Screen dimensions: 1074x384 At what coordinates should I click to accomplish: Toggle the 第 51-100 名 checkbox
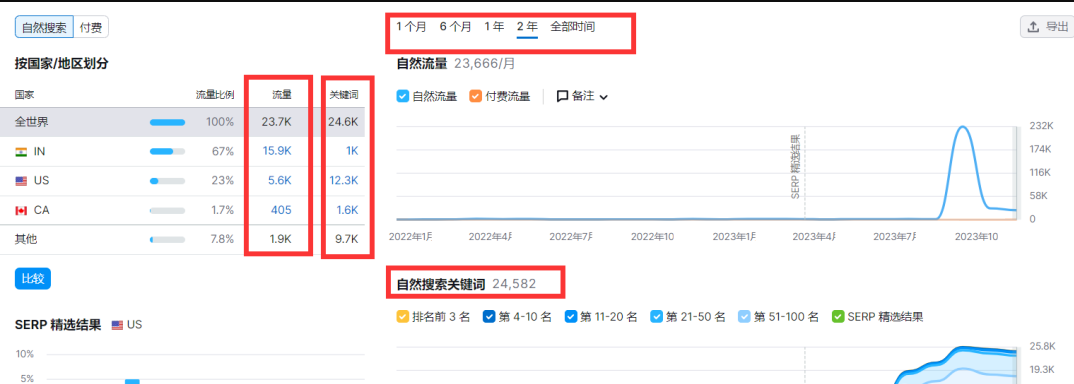(x=745, y=317)
